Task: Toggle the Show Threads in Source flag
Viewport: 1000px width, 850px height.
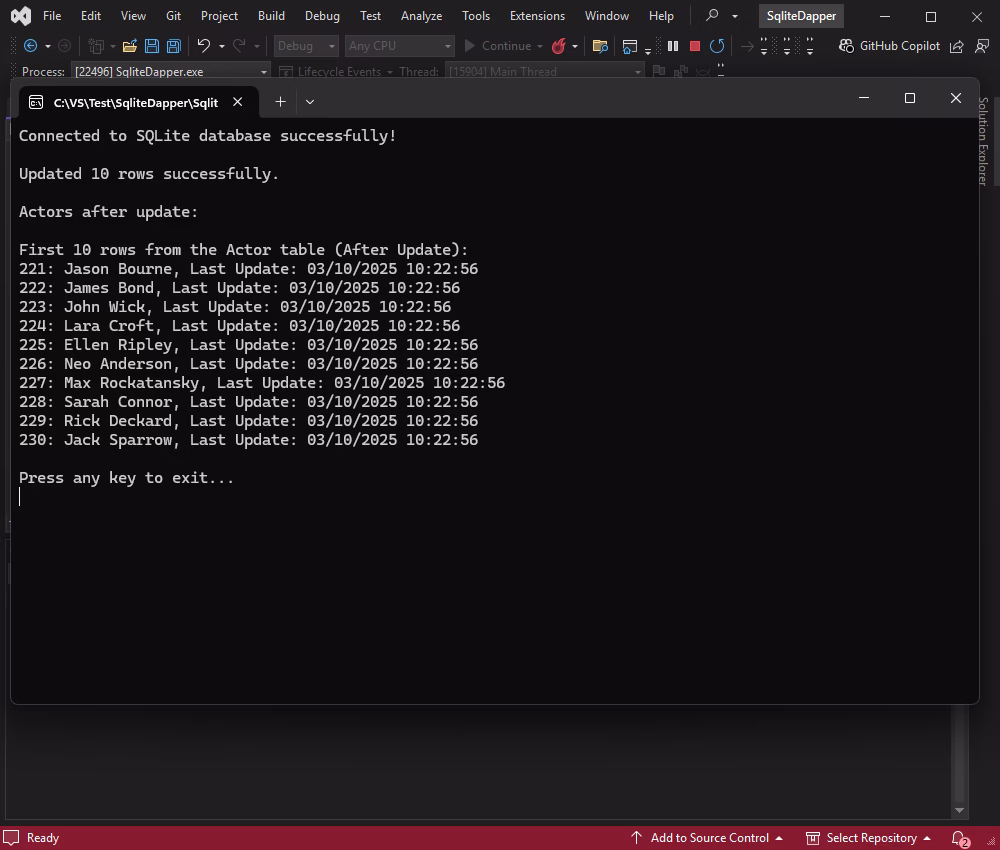Action: [658, 71]
